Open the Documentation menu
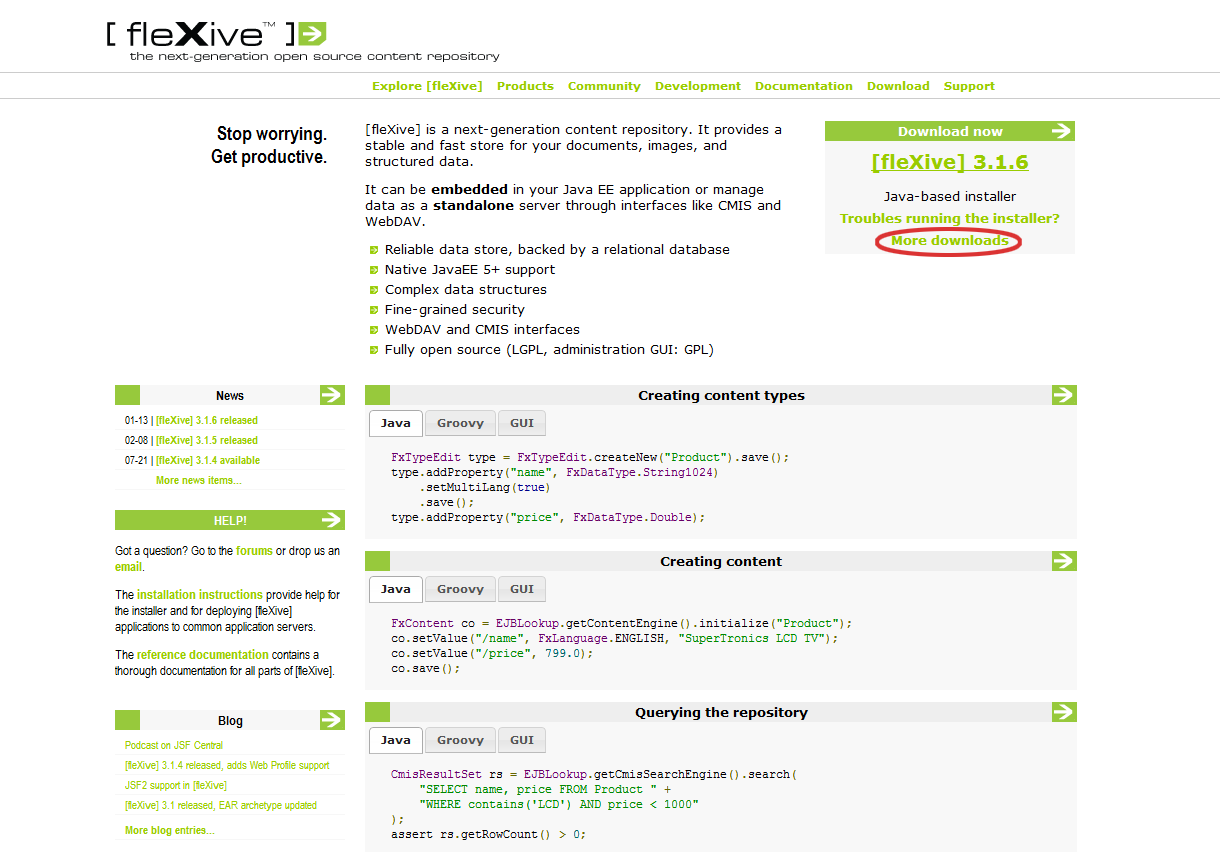Screen dimensions: 1220x852 804,86
